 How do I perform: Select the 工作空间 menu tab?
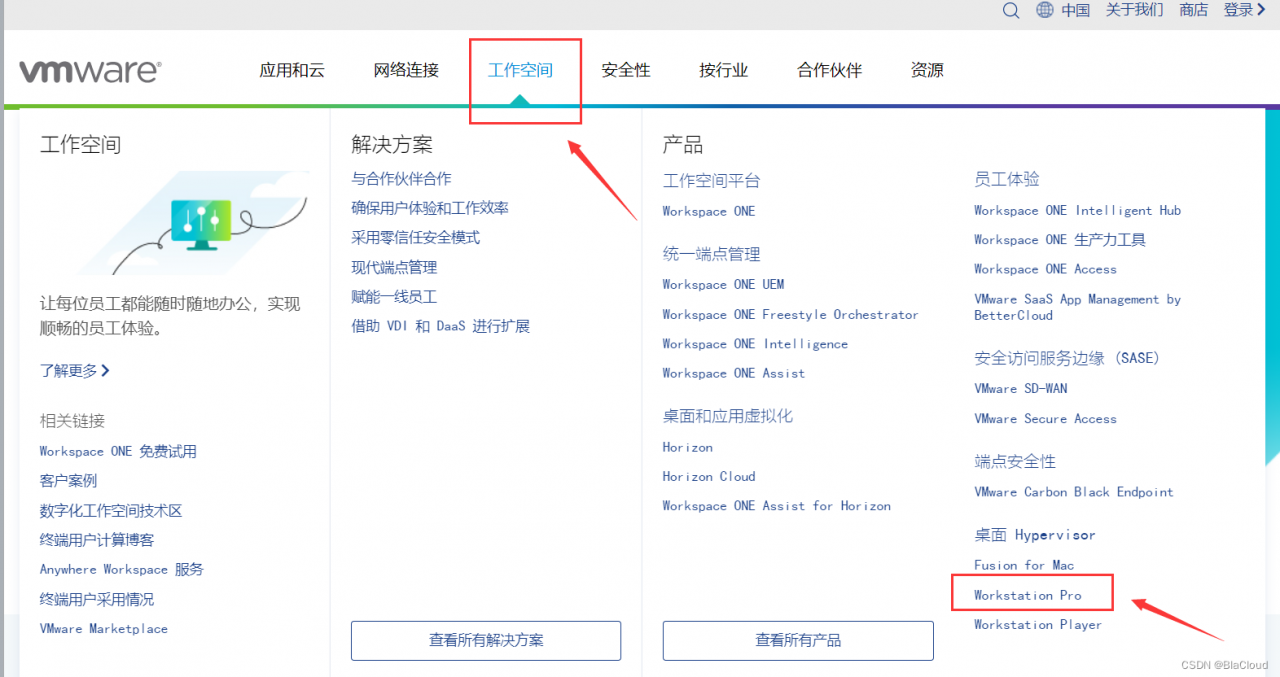click(520, 70)
